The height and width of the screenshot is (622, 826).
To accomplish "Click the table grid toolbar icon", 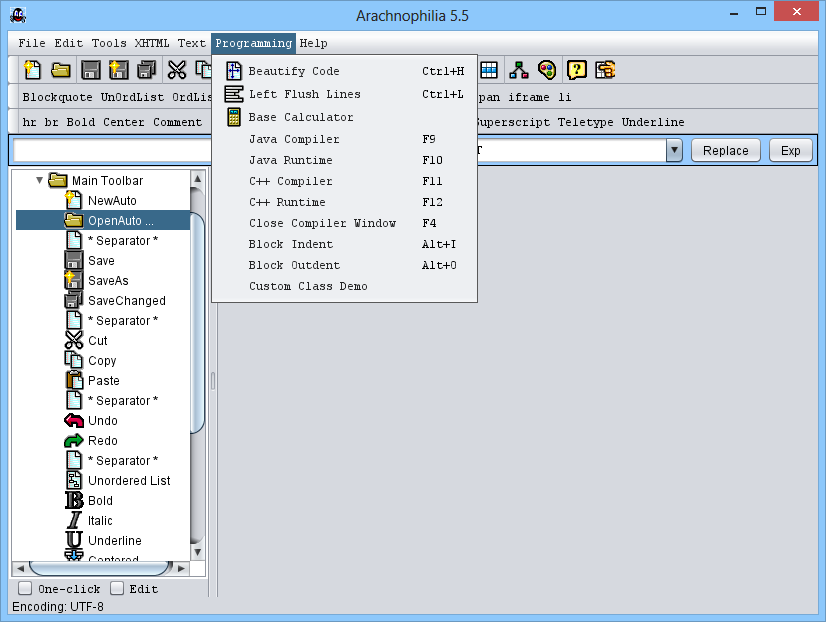I will pos(489,70).
